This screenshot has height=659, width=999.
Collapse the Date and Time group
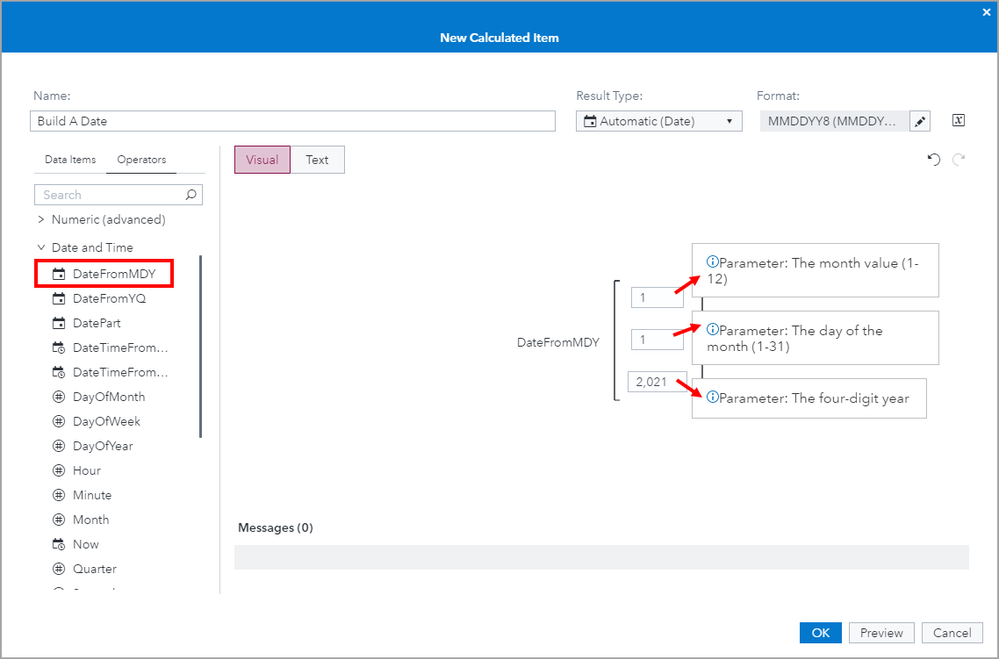pyautogui.click(x=41, y=247)
